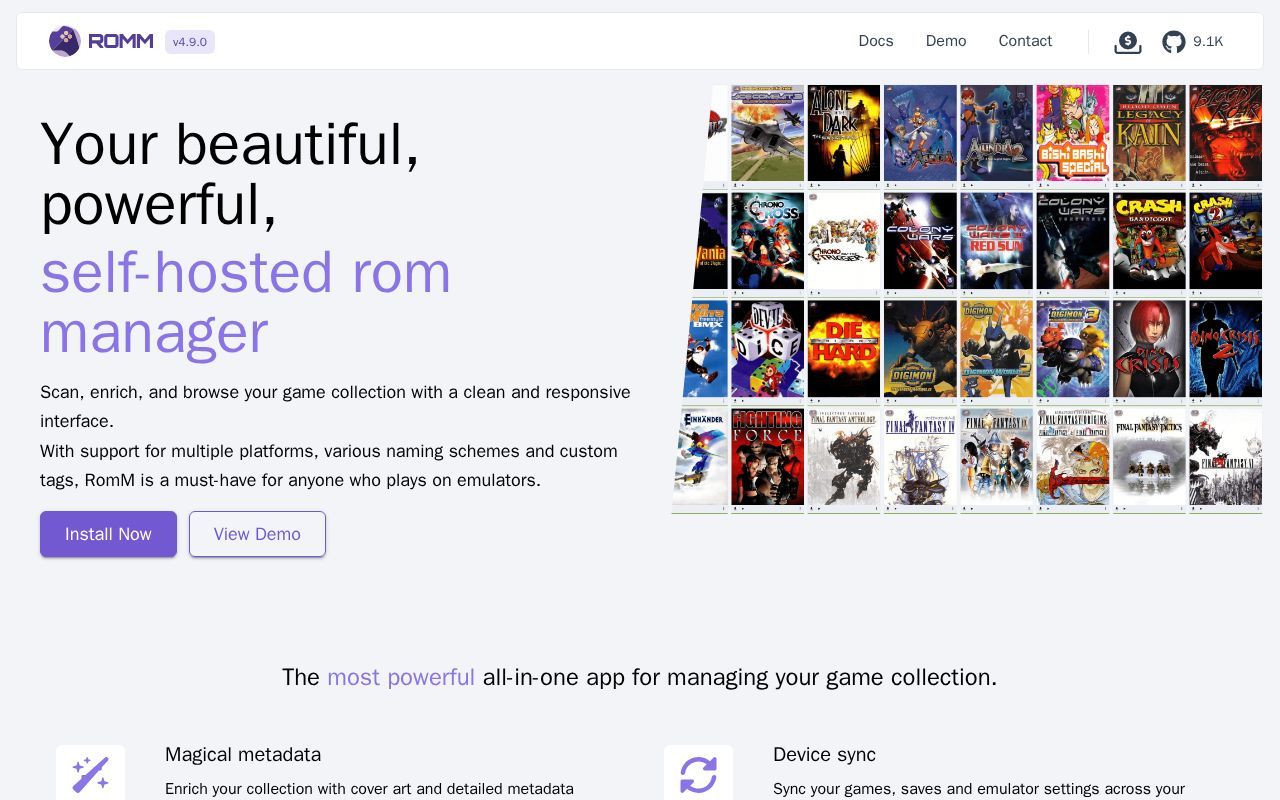Select the Digimon World 3 cover

(x=1073, y=349)
